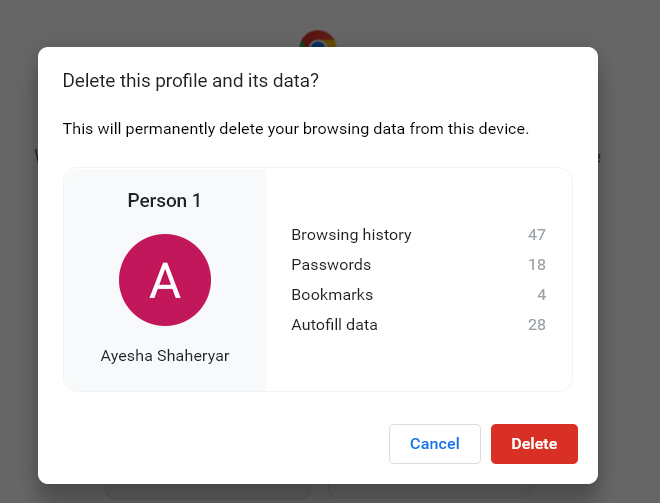Click the Bookmarks label
The image size is (660, 503).
pyautogui.click(x=332, y=295)
